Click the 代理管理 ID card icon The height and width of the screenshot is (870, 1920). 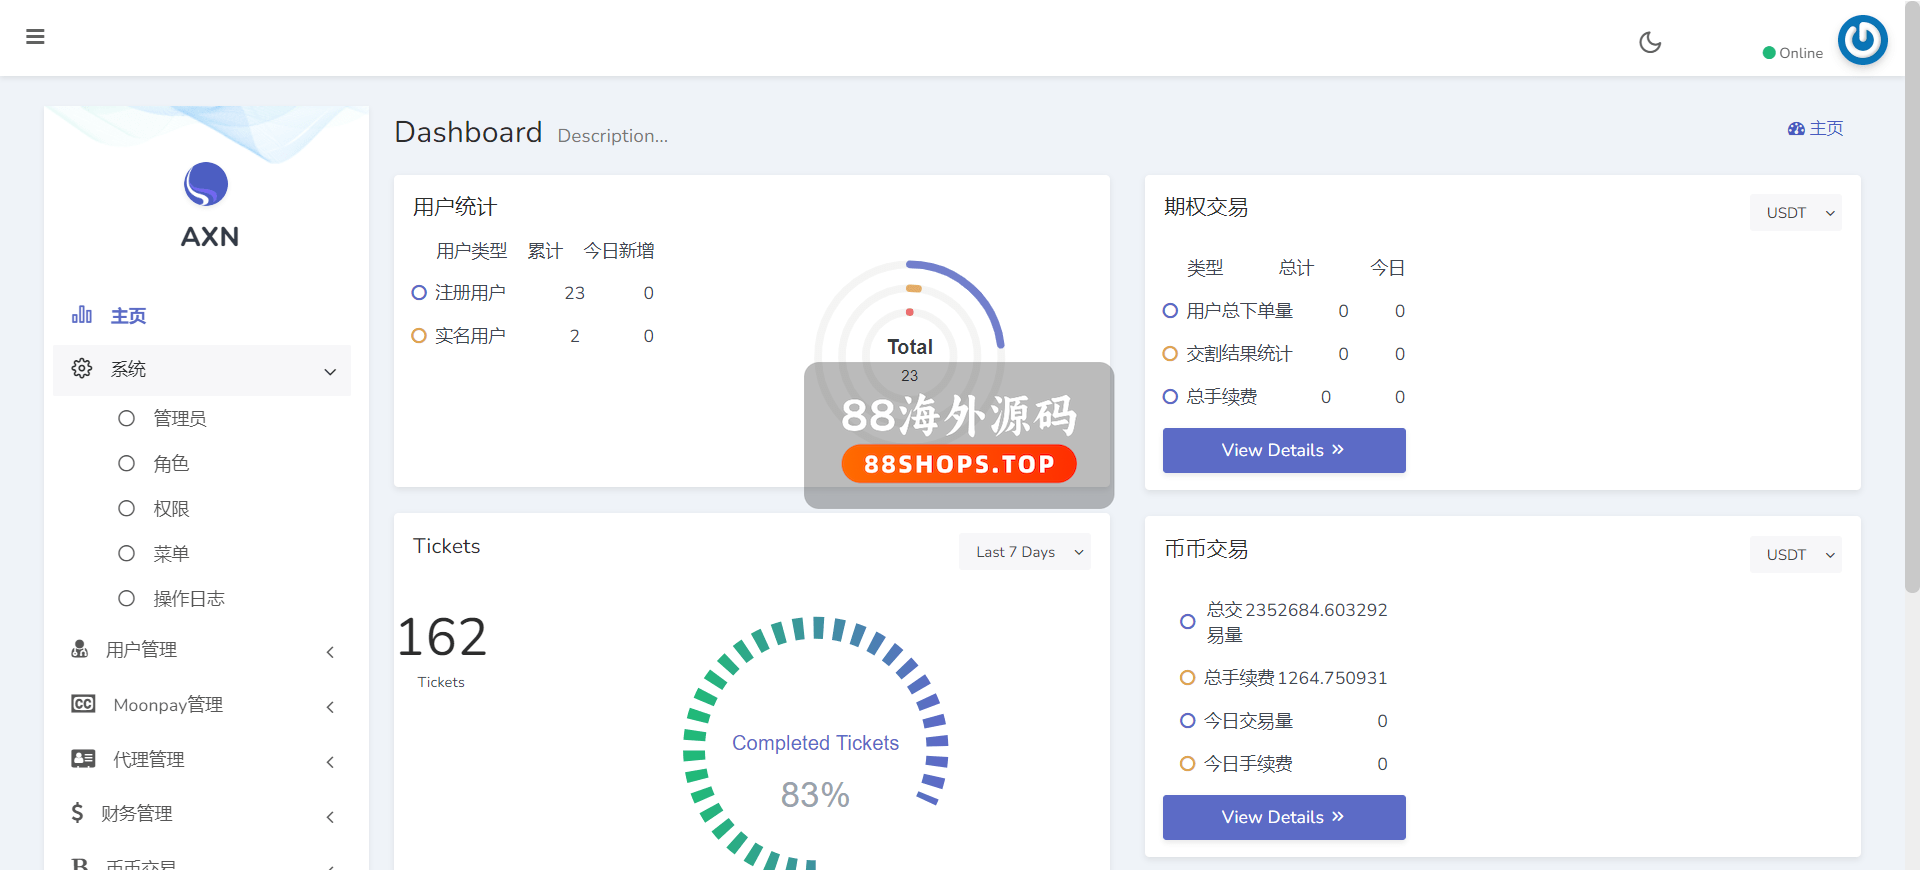click(x=83, y=759)
